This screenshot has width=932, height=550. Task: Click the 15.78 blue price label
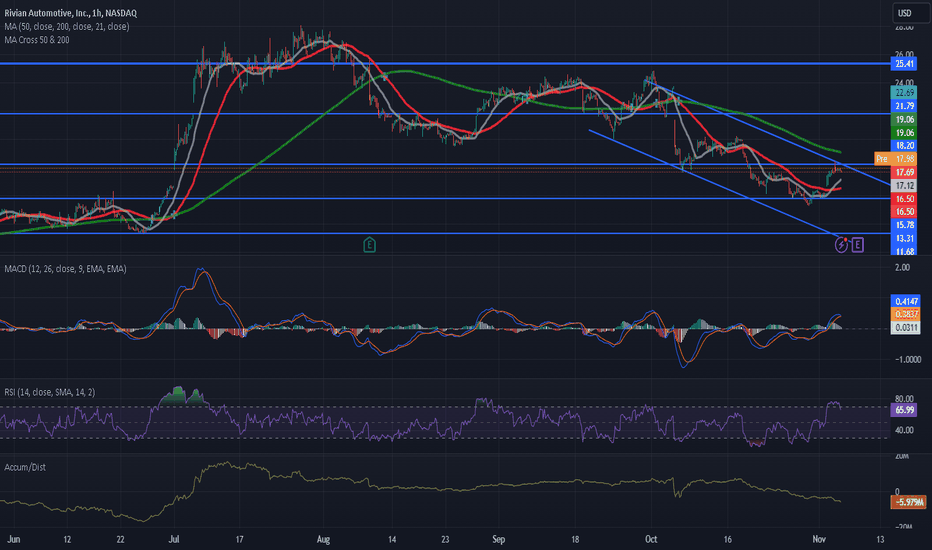[x=904, y=225]
